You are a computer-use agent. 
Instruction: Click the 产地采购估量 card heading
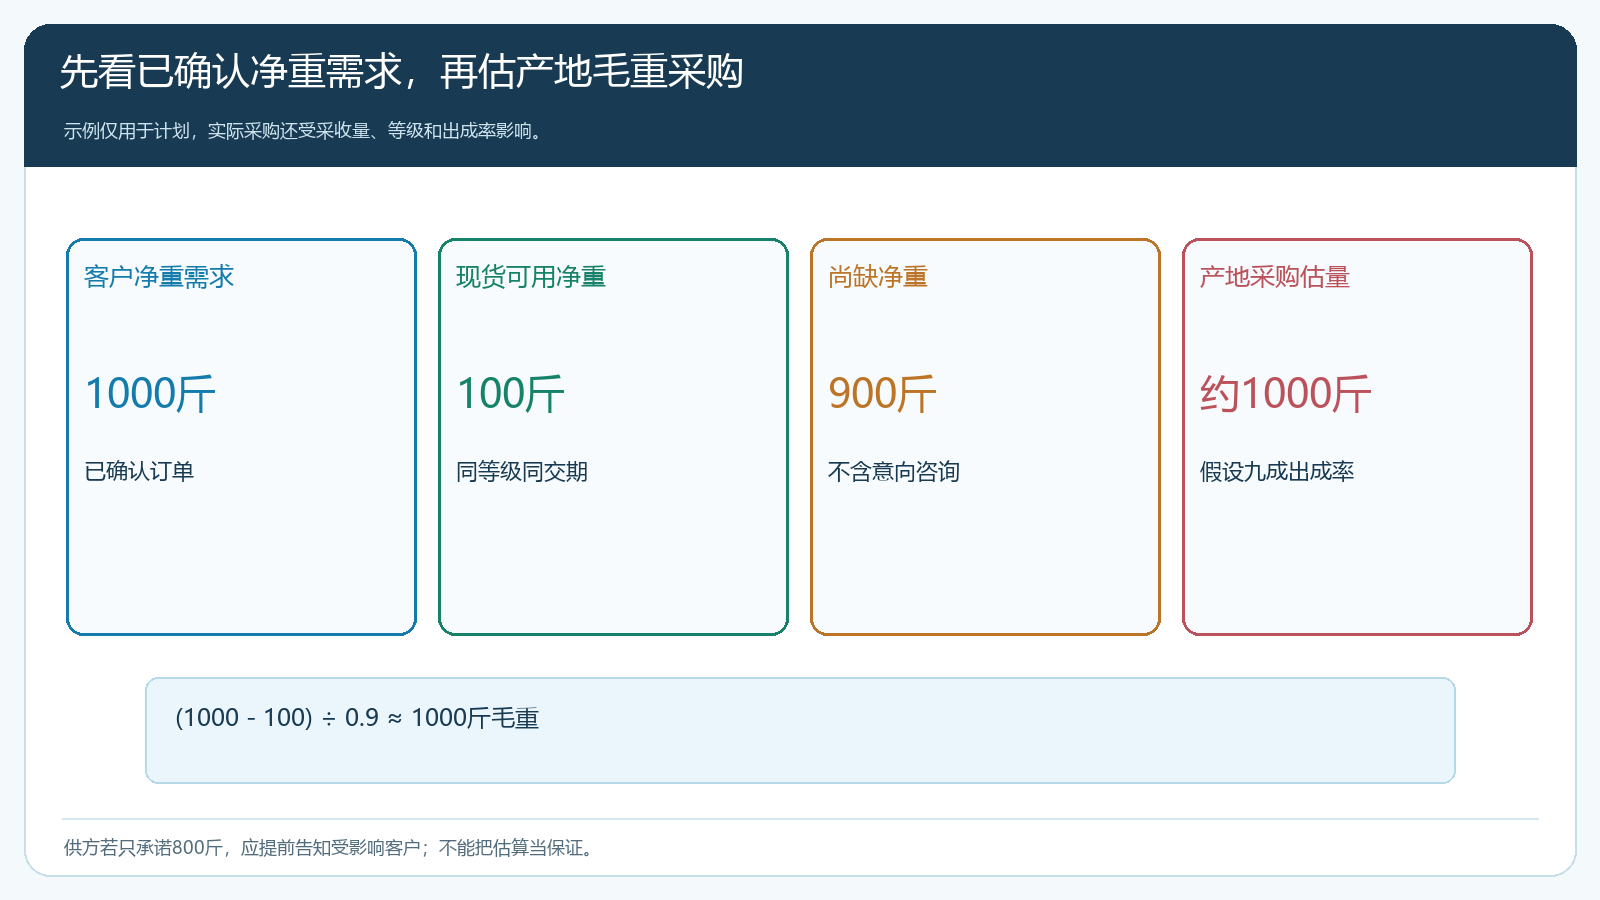1275,277
